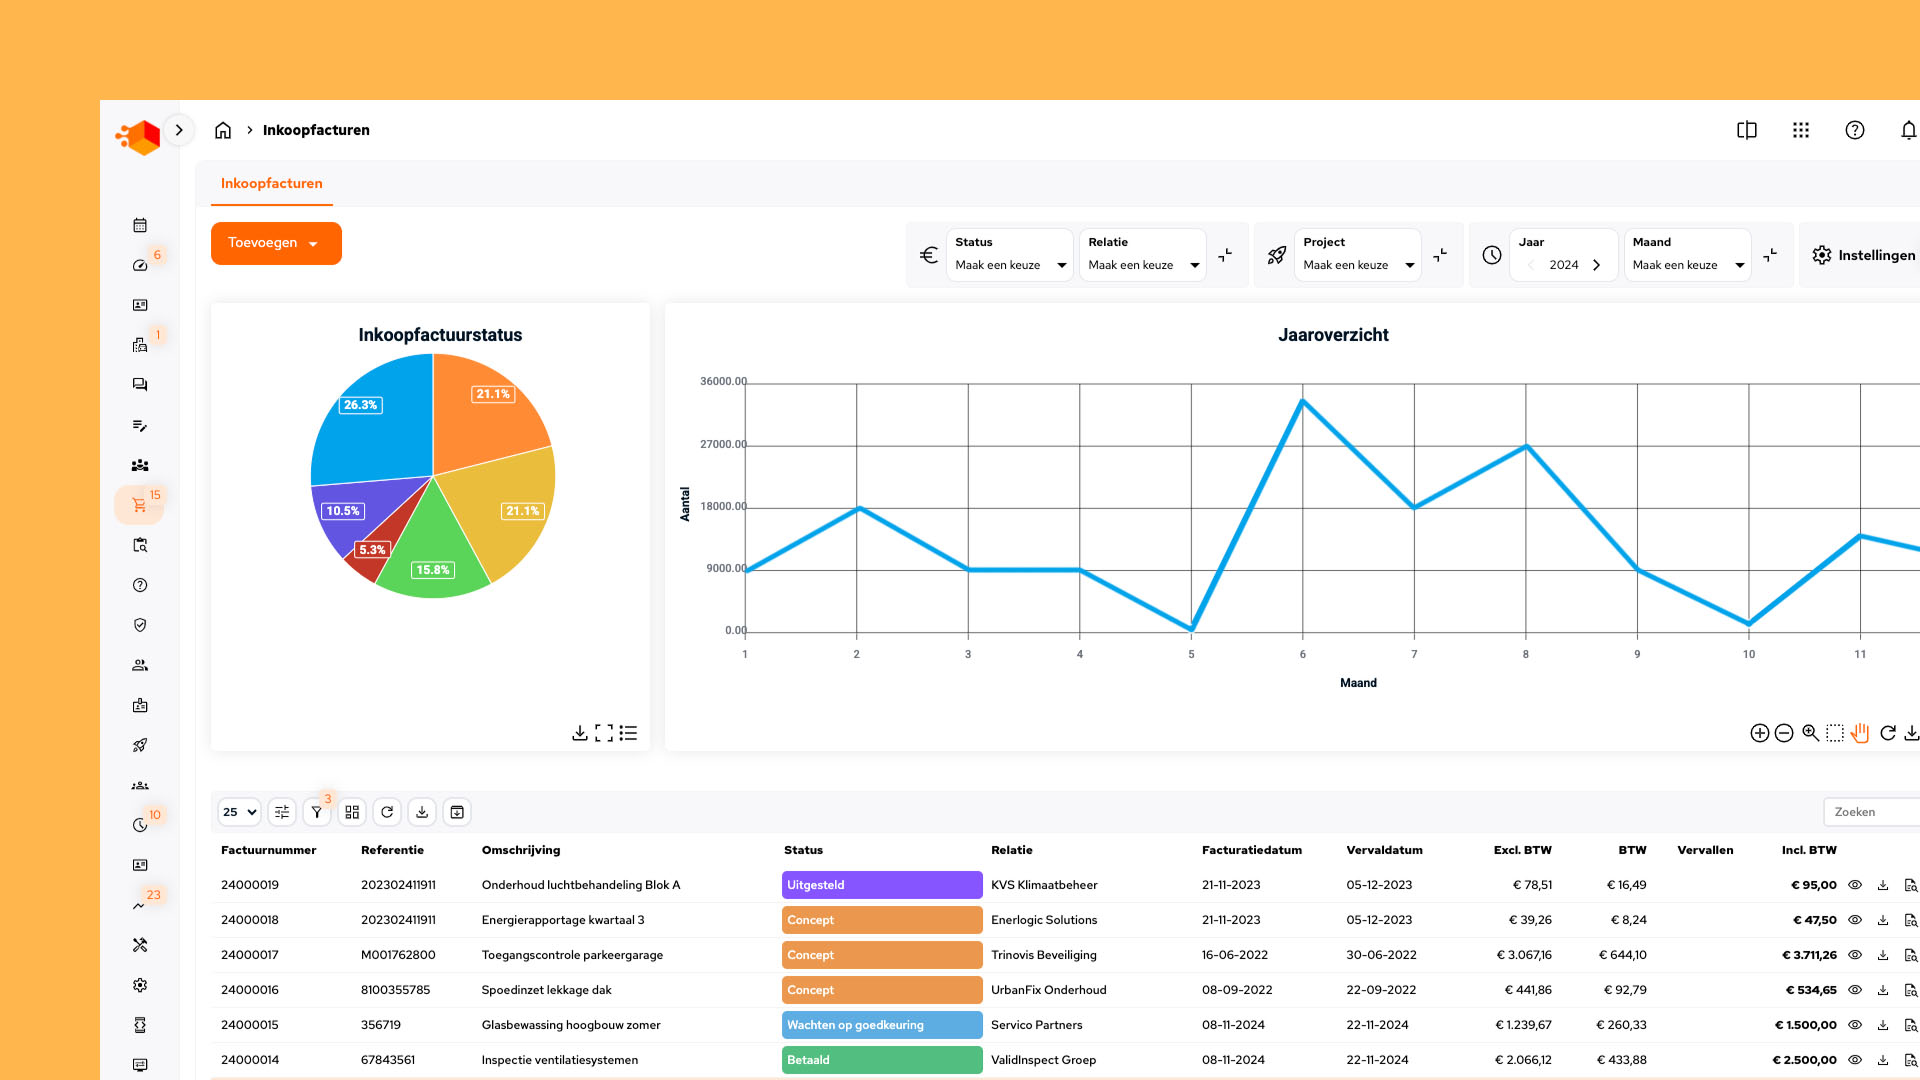This screenshot has width=1920, height=1080.
Task: Open the table filter funnel icon
Action: 317,812
